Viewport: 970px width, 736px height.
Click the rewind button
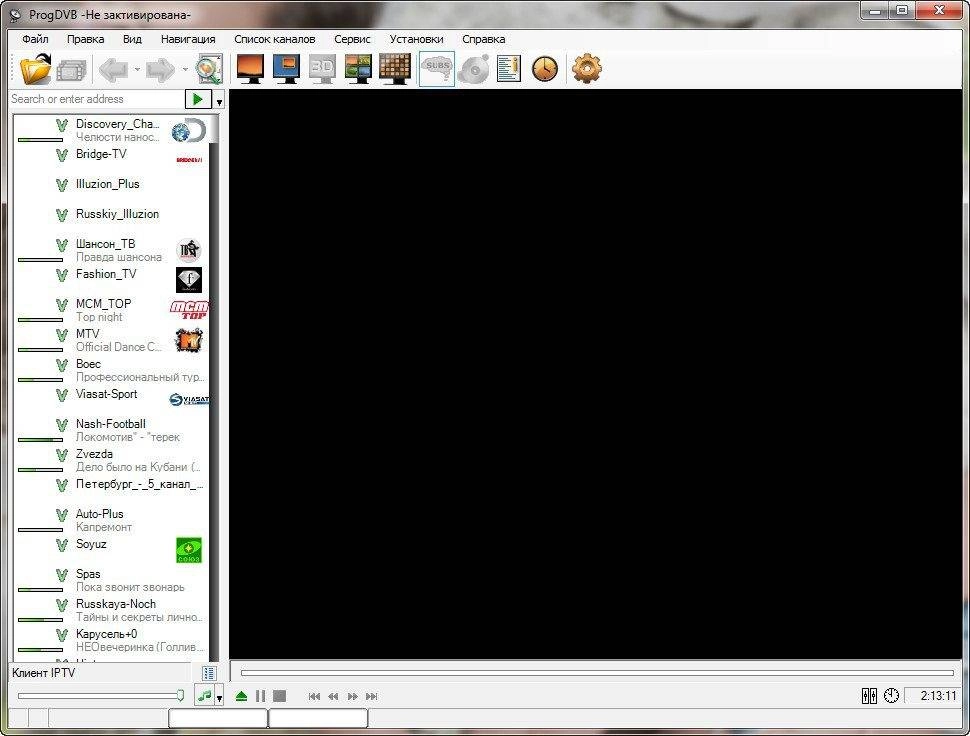333,696
